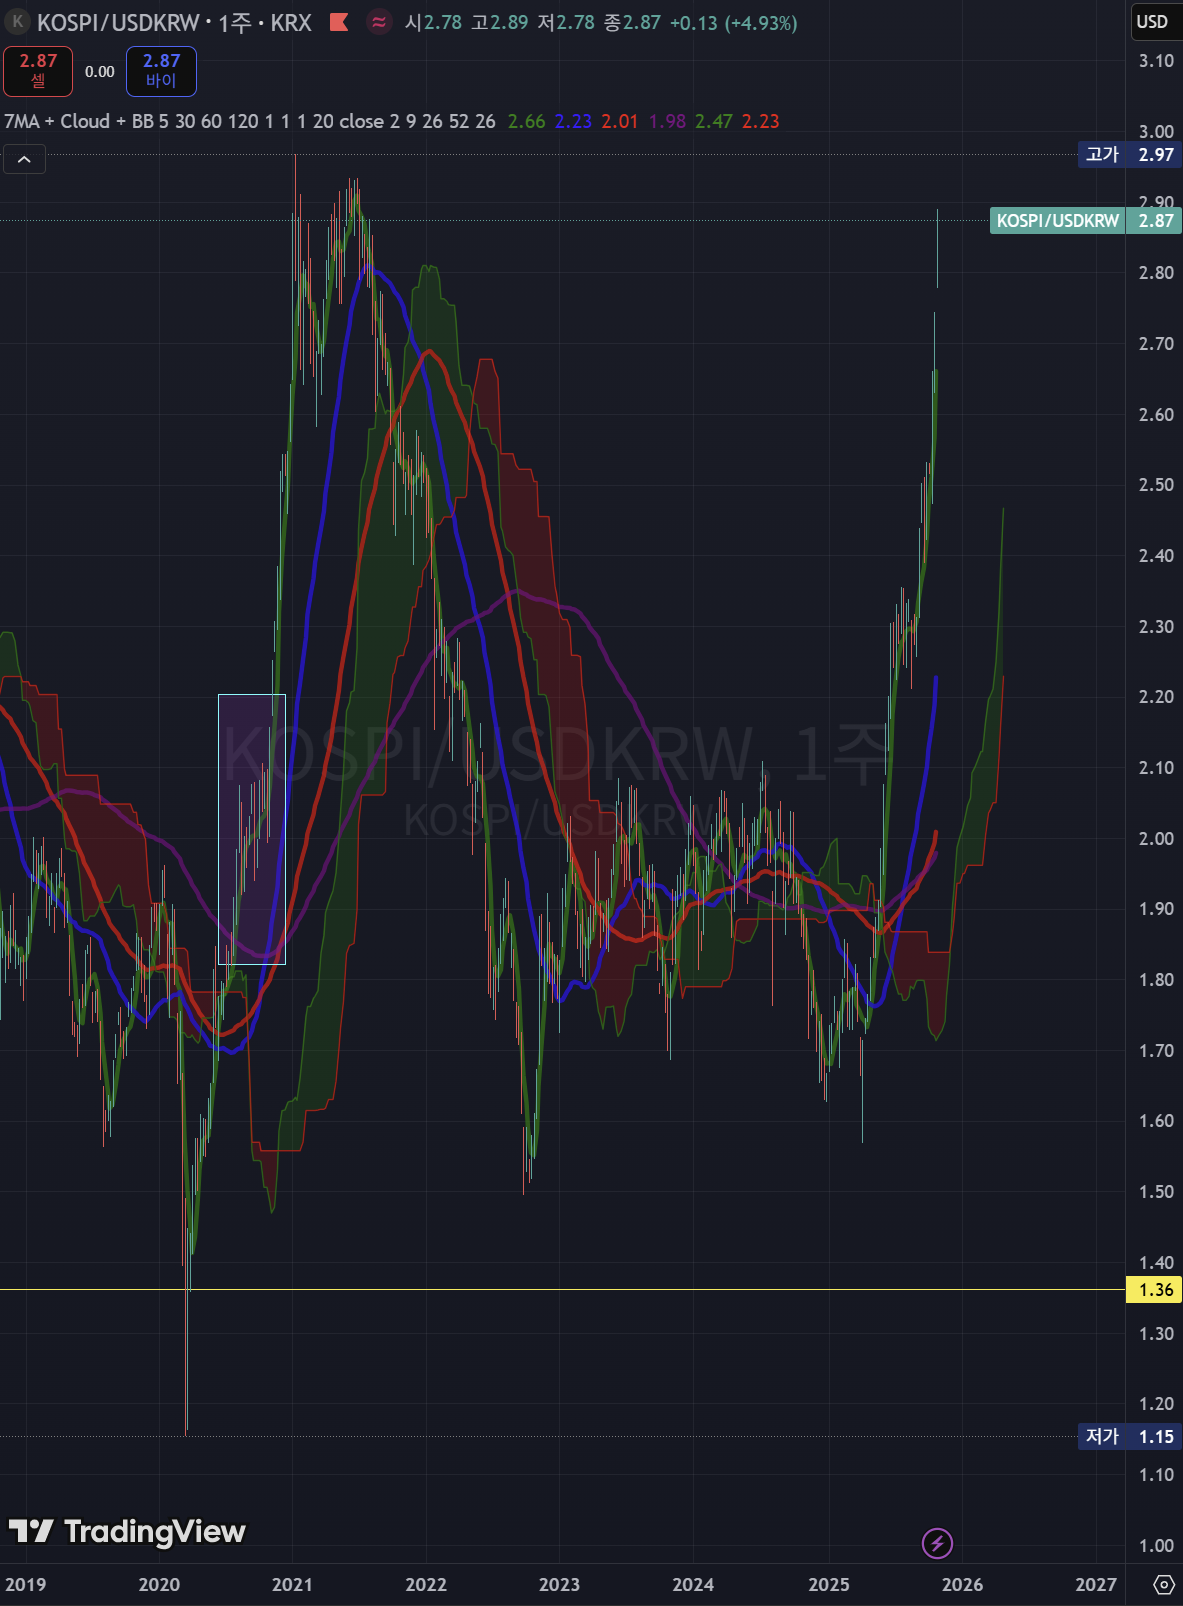This screenshot has height=1606, width=1183.
Task: Click the red flag marker icon
Action: (x=339, y=22)
